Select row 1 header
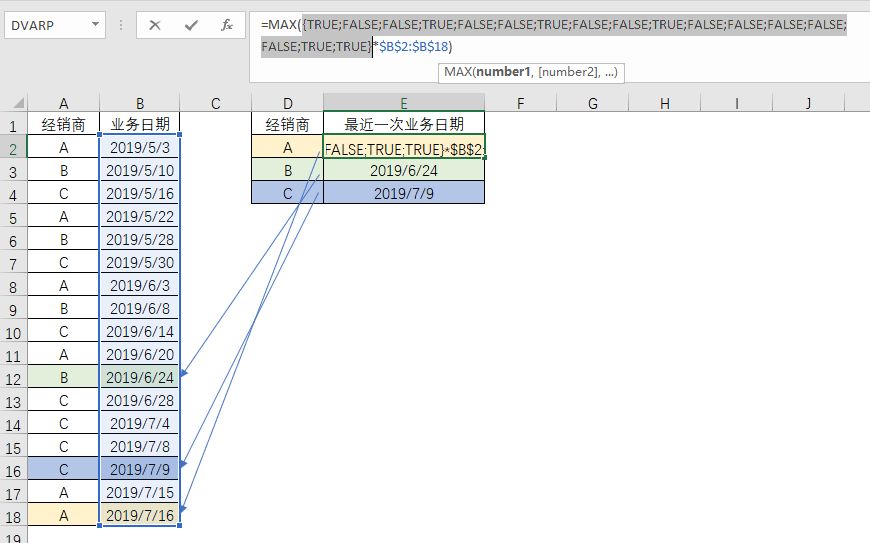The height and width of the screenshot is (543, 870). coord(13,125)
